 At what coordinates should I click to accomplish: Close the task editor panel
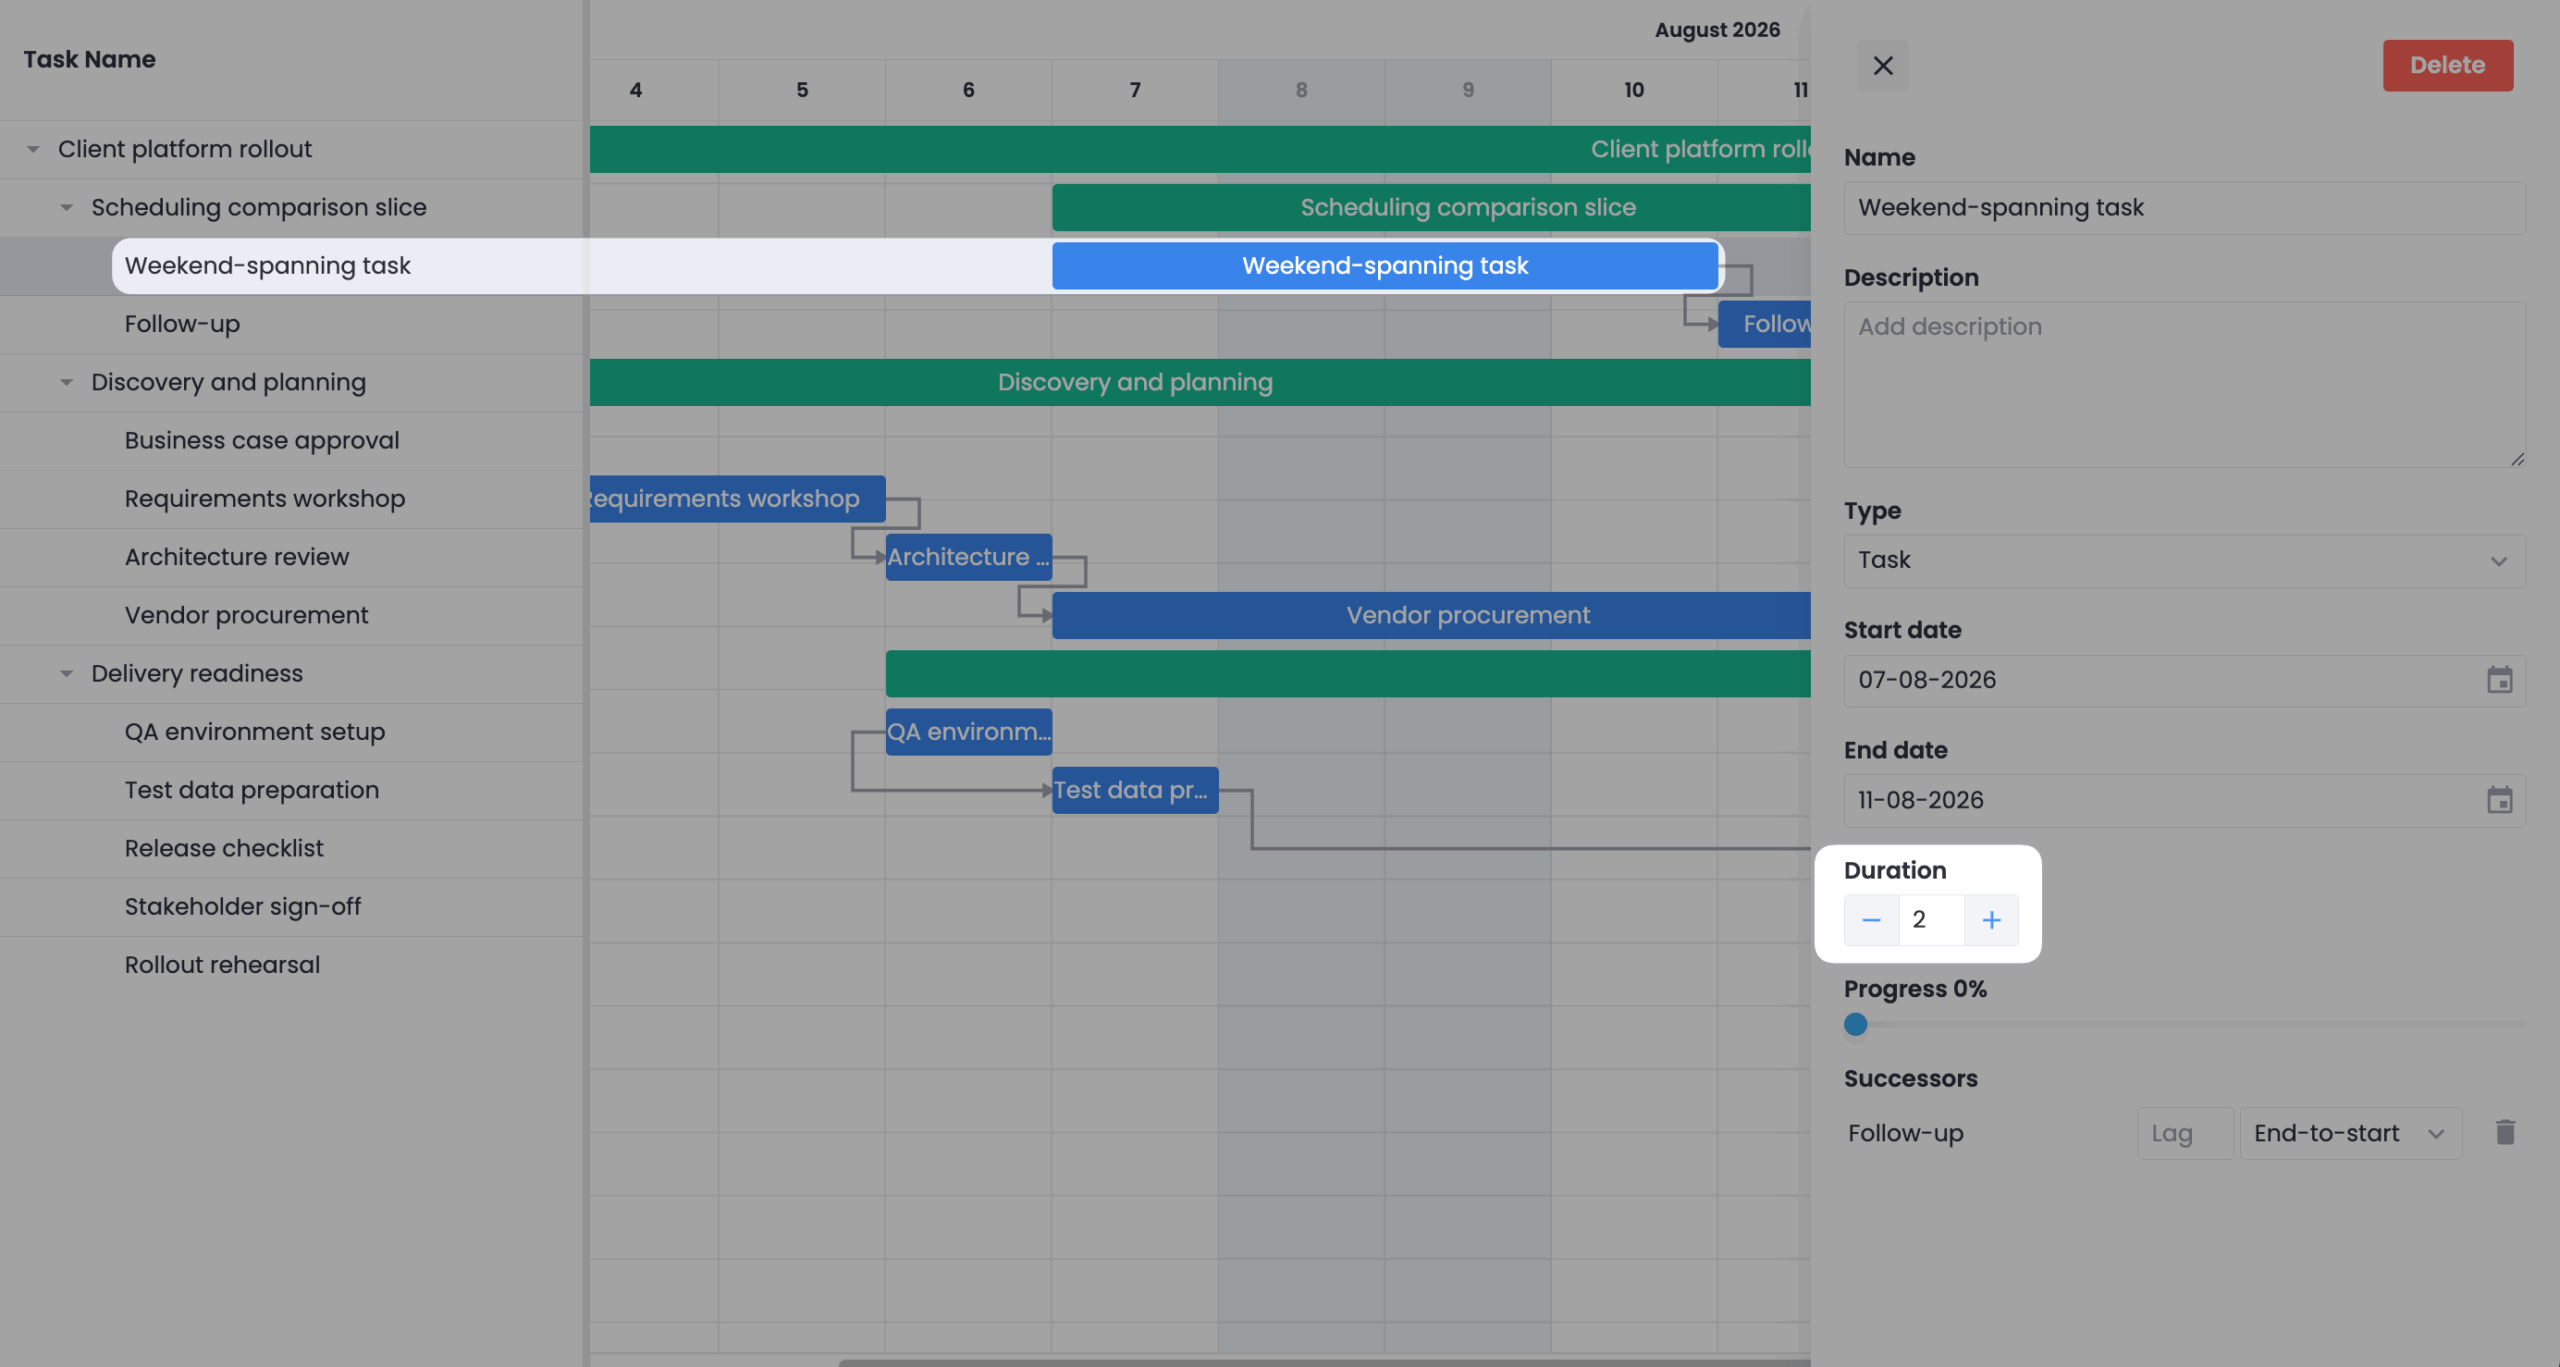[1882, 65]
